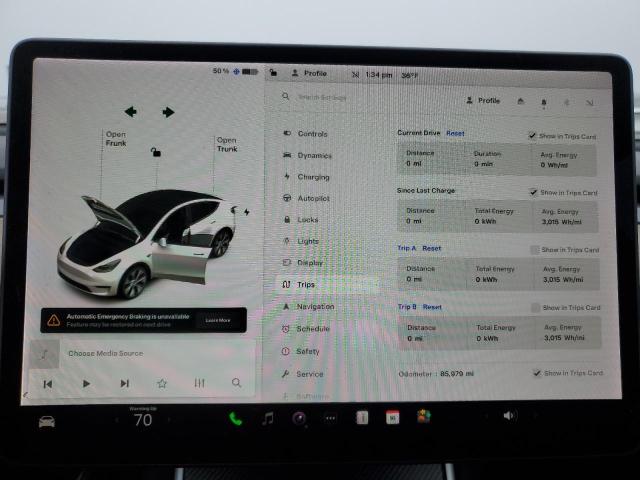Screen dimensions: 640x480
Task: Open the Controls settings menu
Action: pos(305,133)
